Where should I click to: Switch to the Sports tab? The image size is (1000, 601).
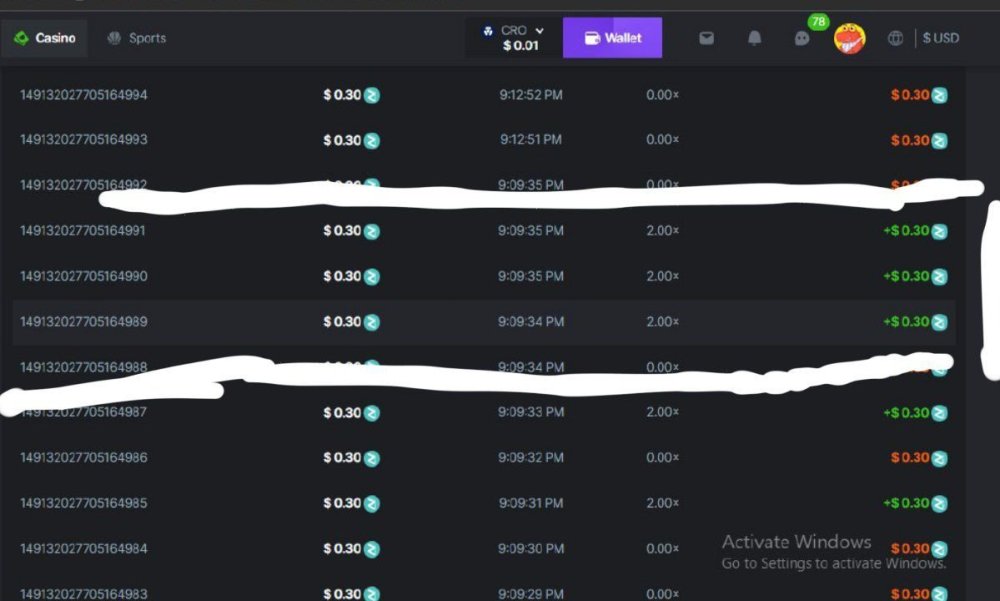137,38
